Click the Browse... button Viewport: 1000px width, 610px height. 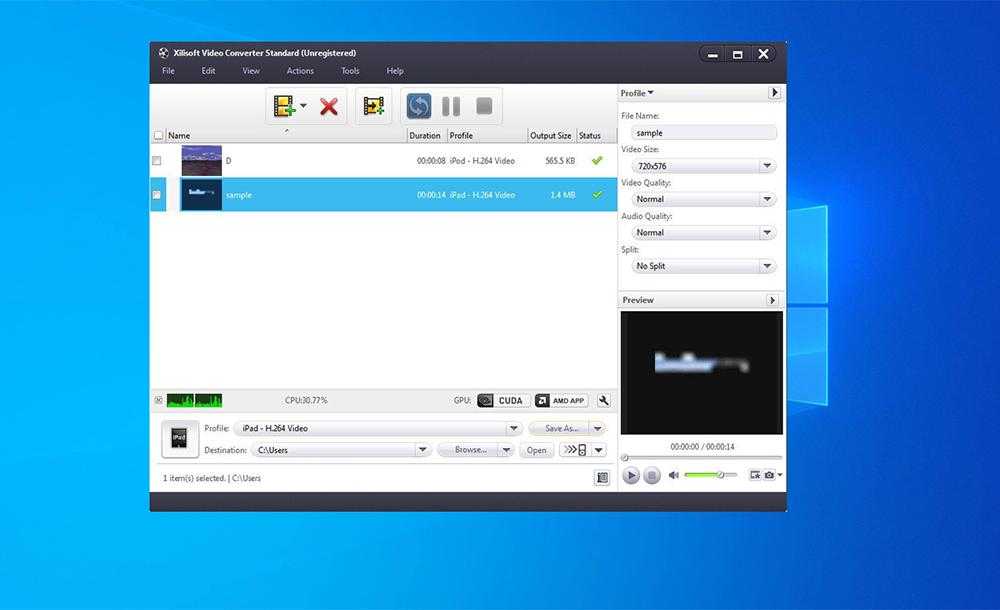[x=470, y=450]
